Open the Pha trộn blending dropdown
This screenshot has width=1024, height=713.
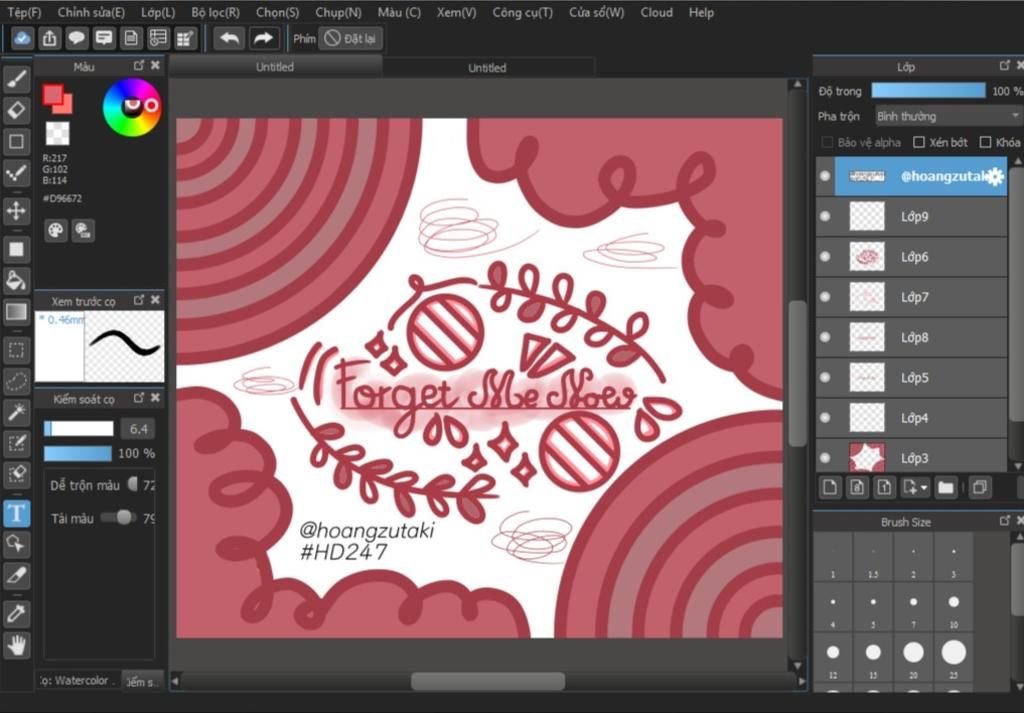tap(948, 116)
